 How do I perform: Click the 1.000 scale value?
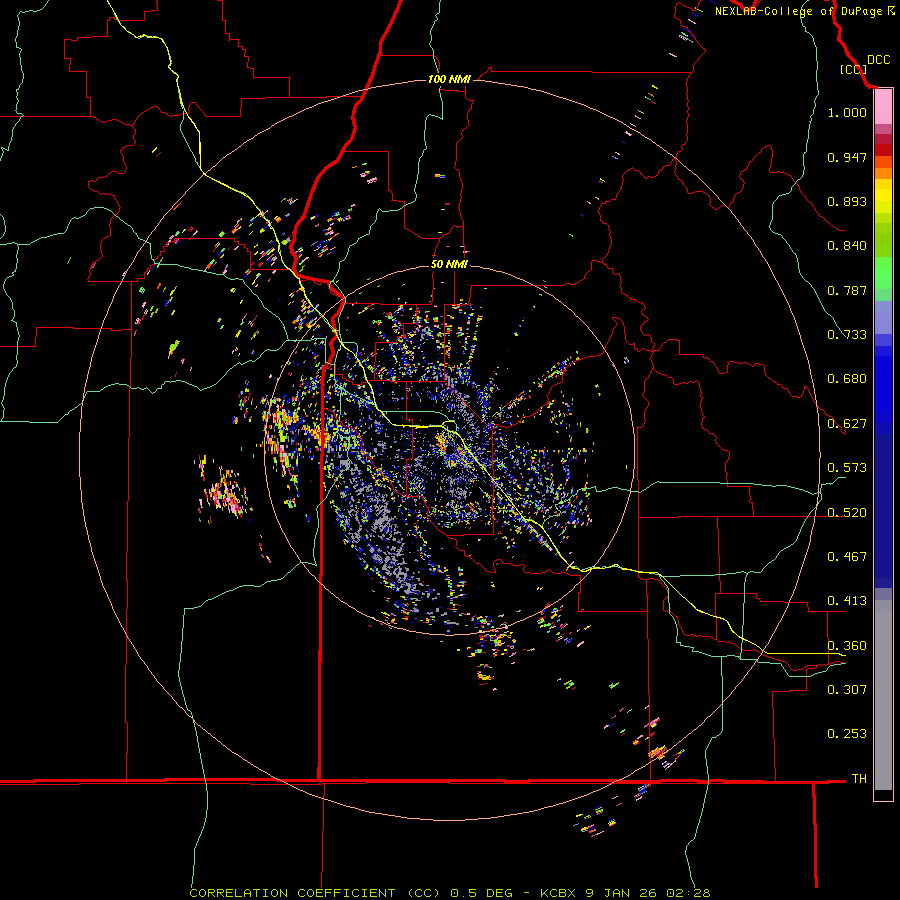(x=847, y=112)
